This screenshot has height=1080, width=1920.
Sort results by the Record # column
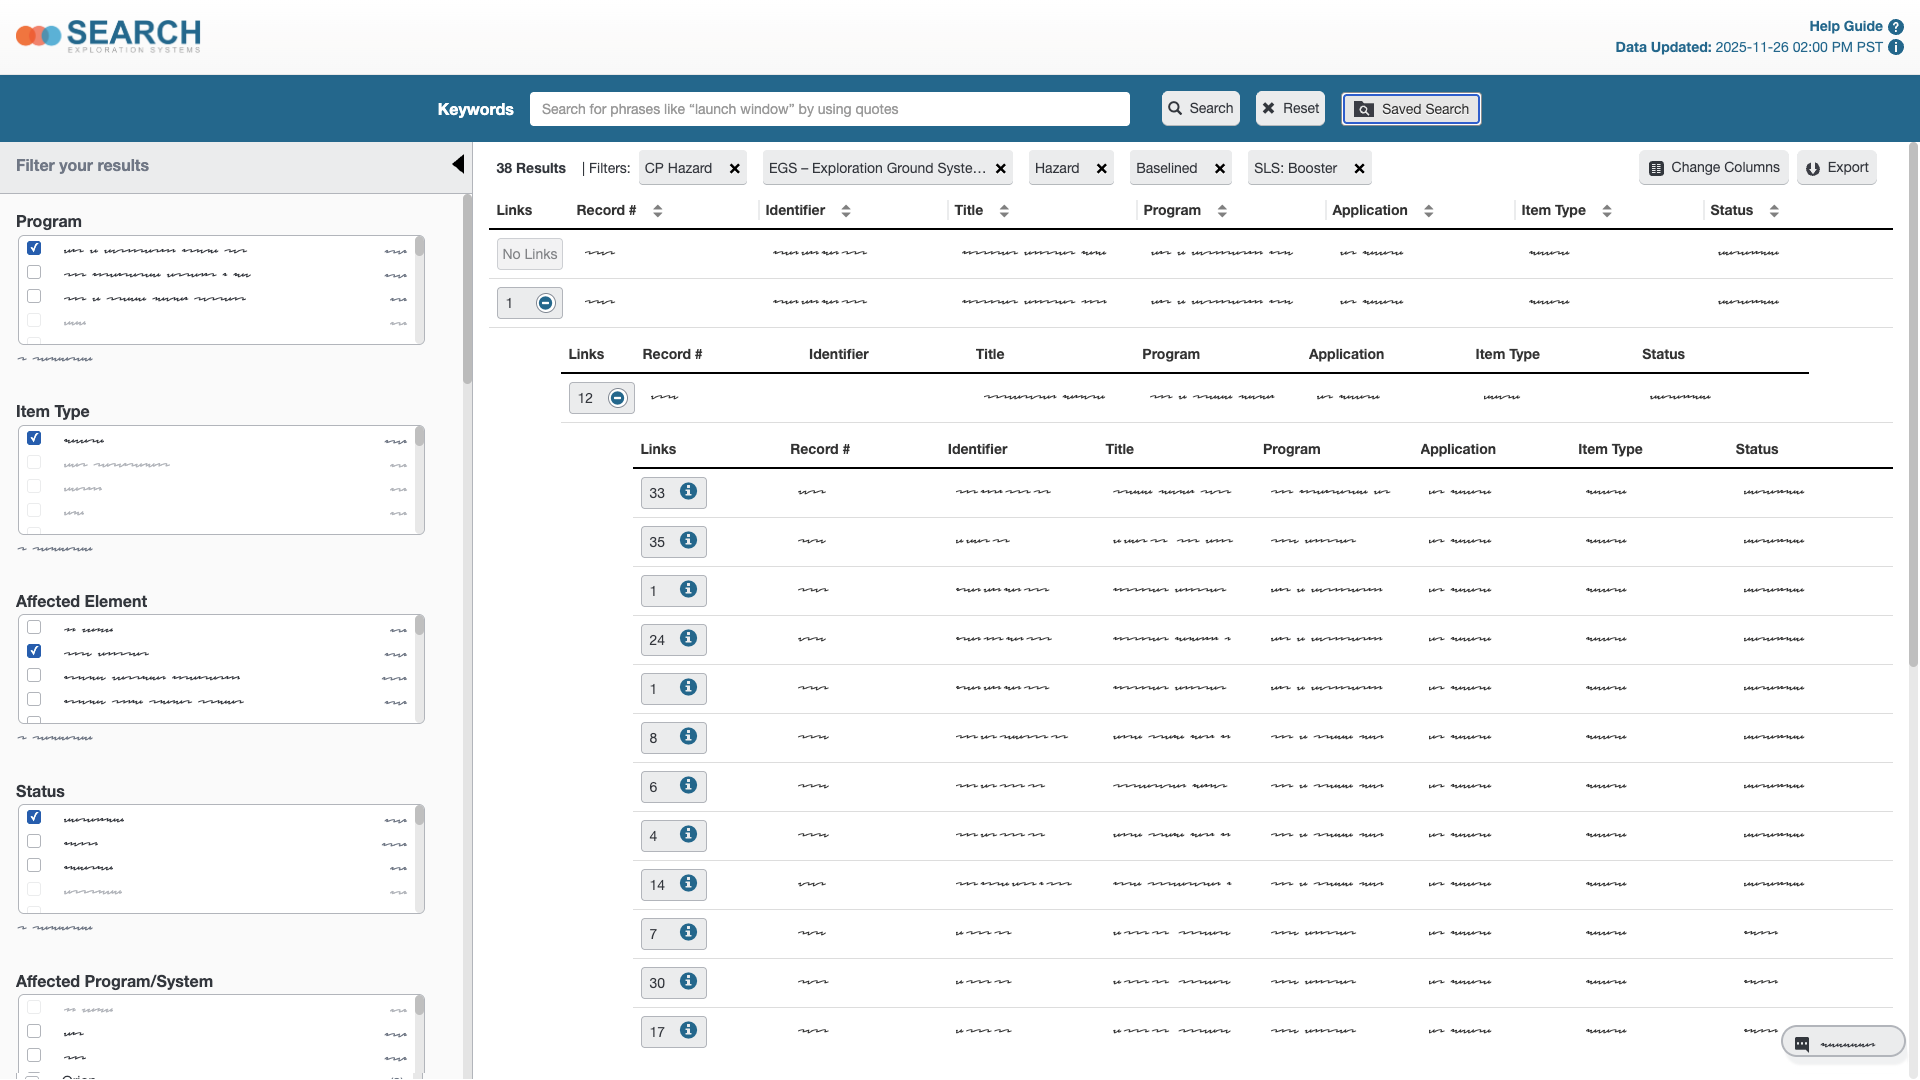(657, 211)
